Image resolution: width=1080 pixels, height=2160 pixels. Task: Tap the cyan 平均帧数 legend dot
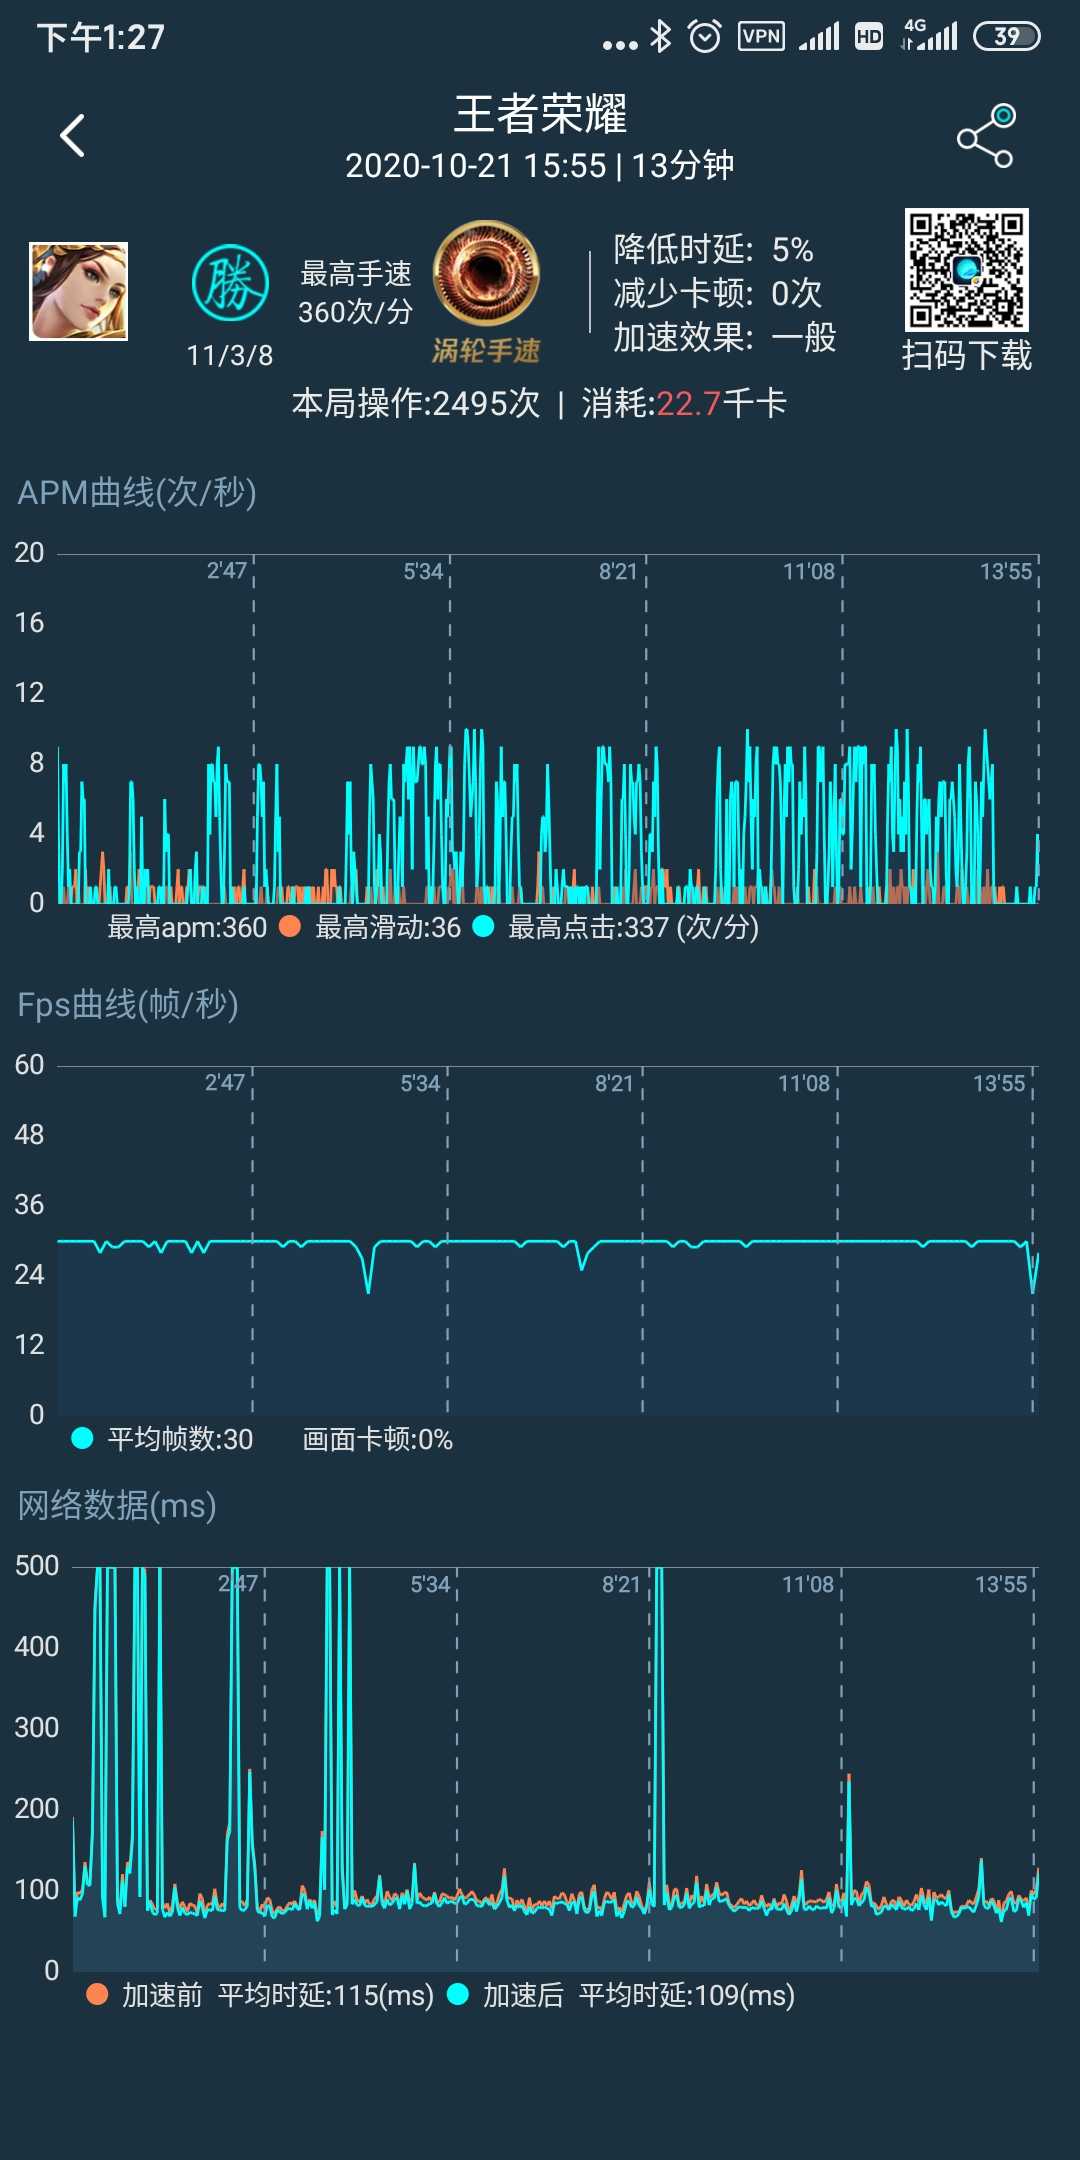pos(82,1438)
